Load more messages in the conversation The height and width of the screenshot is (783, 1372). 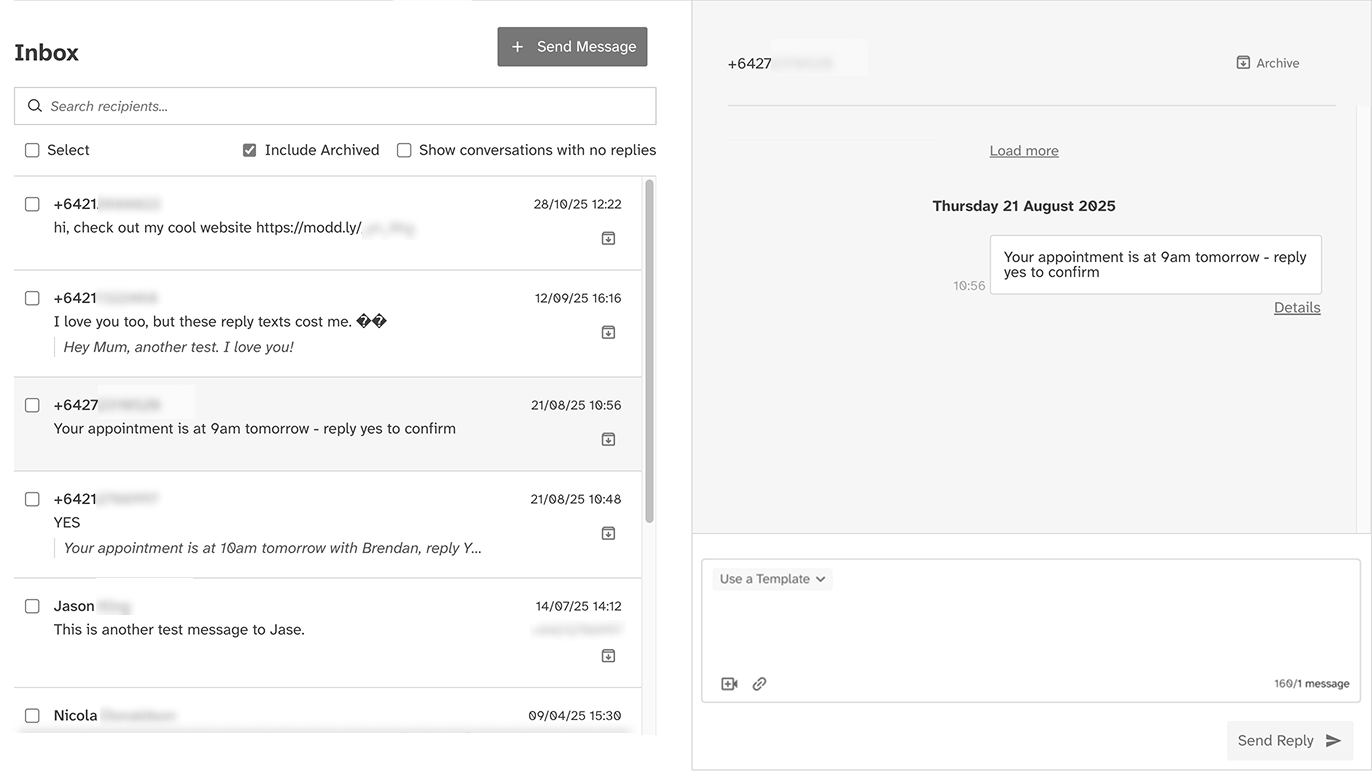[1023, 150]
